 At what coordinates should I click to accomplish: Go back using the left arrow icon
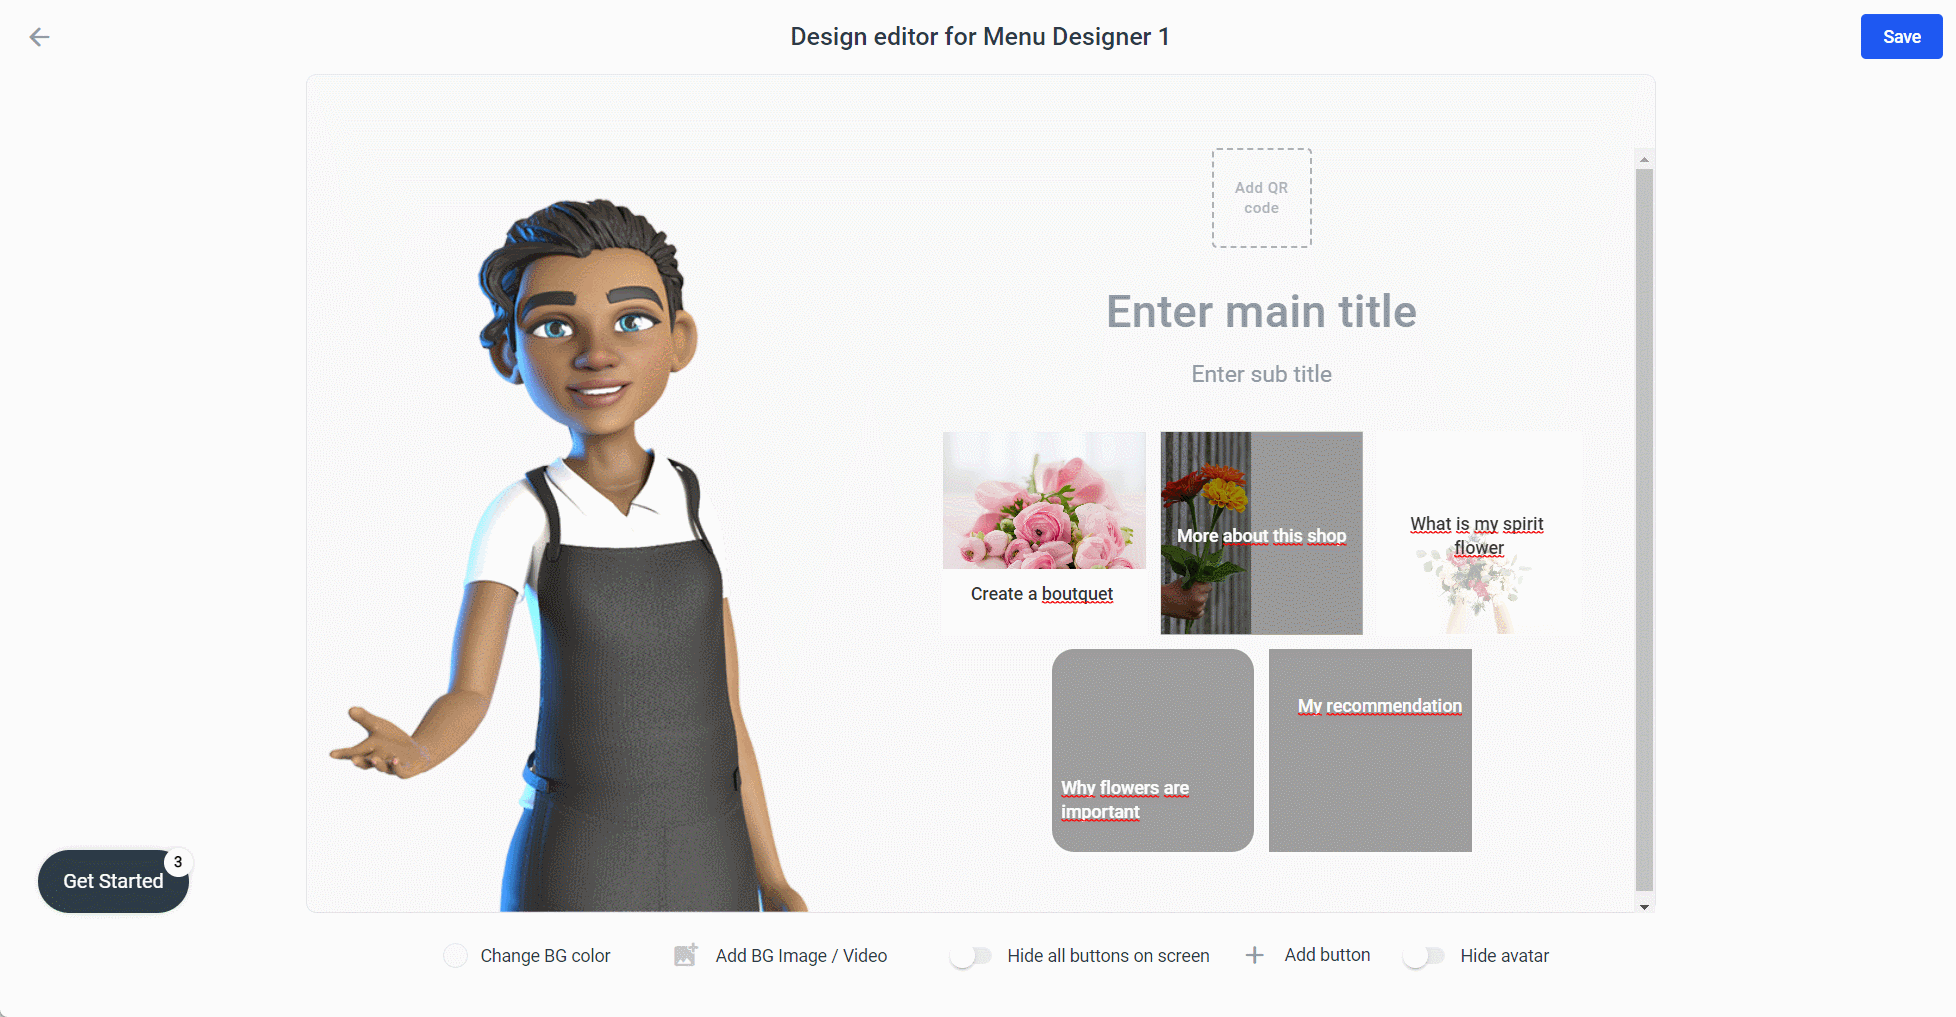click(x=39, y=37)
